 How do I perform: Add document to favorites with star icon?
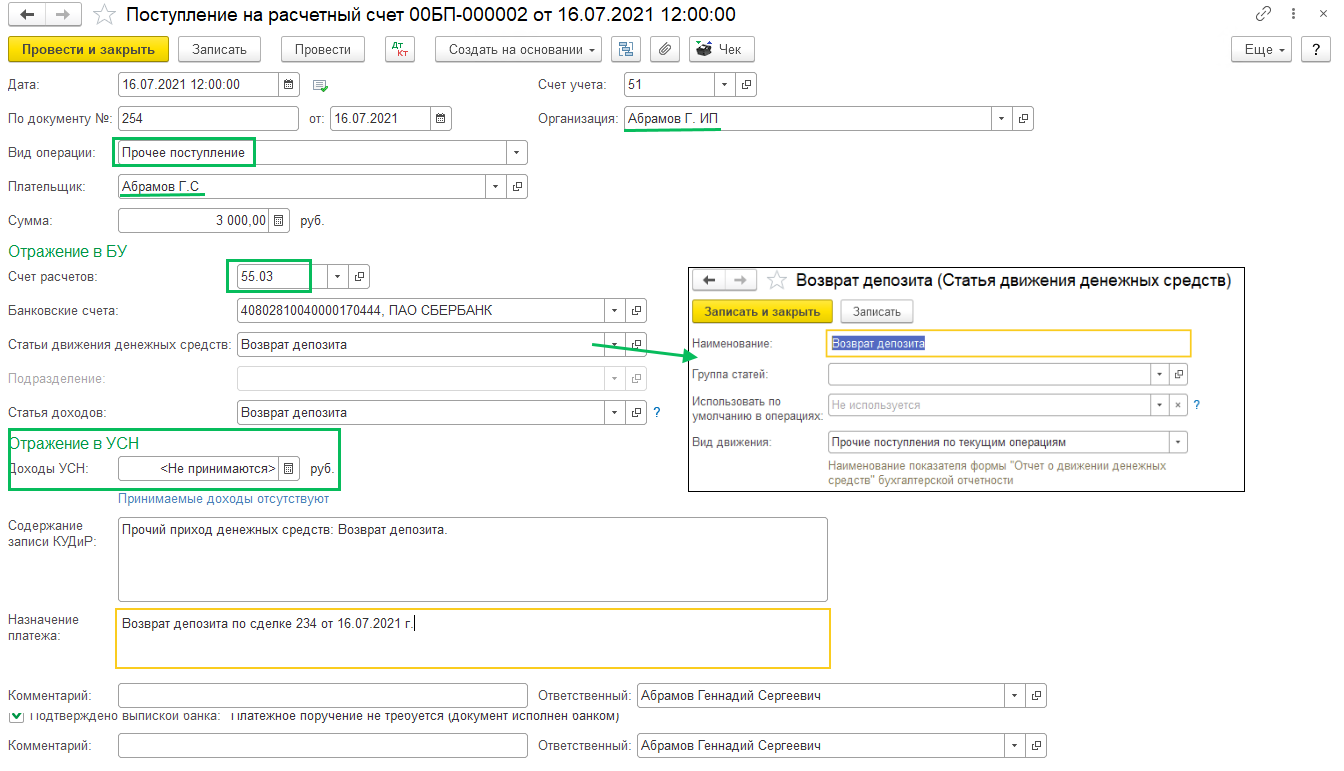point(103,15)
